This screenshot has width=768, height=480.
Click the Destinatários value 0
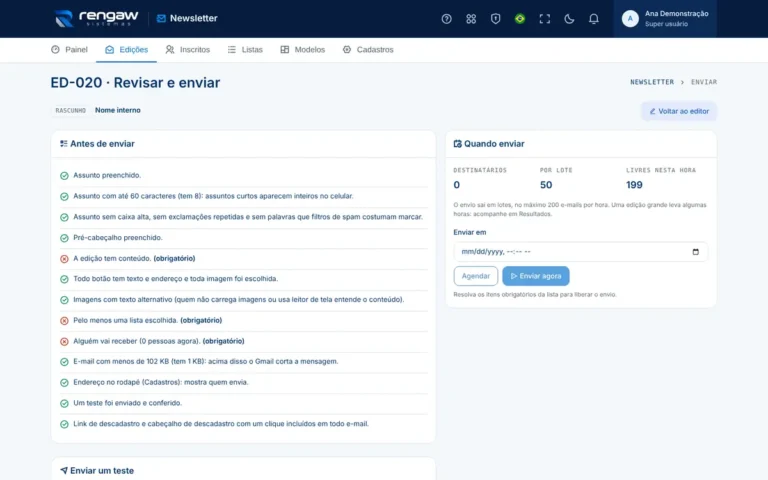tap(456, 185)
